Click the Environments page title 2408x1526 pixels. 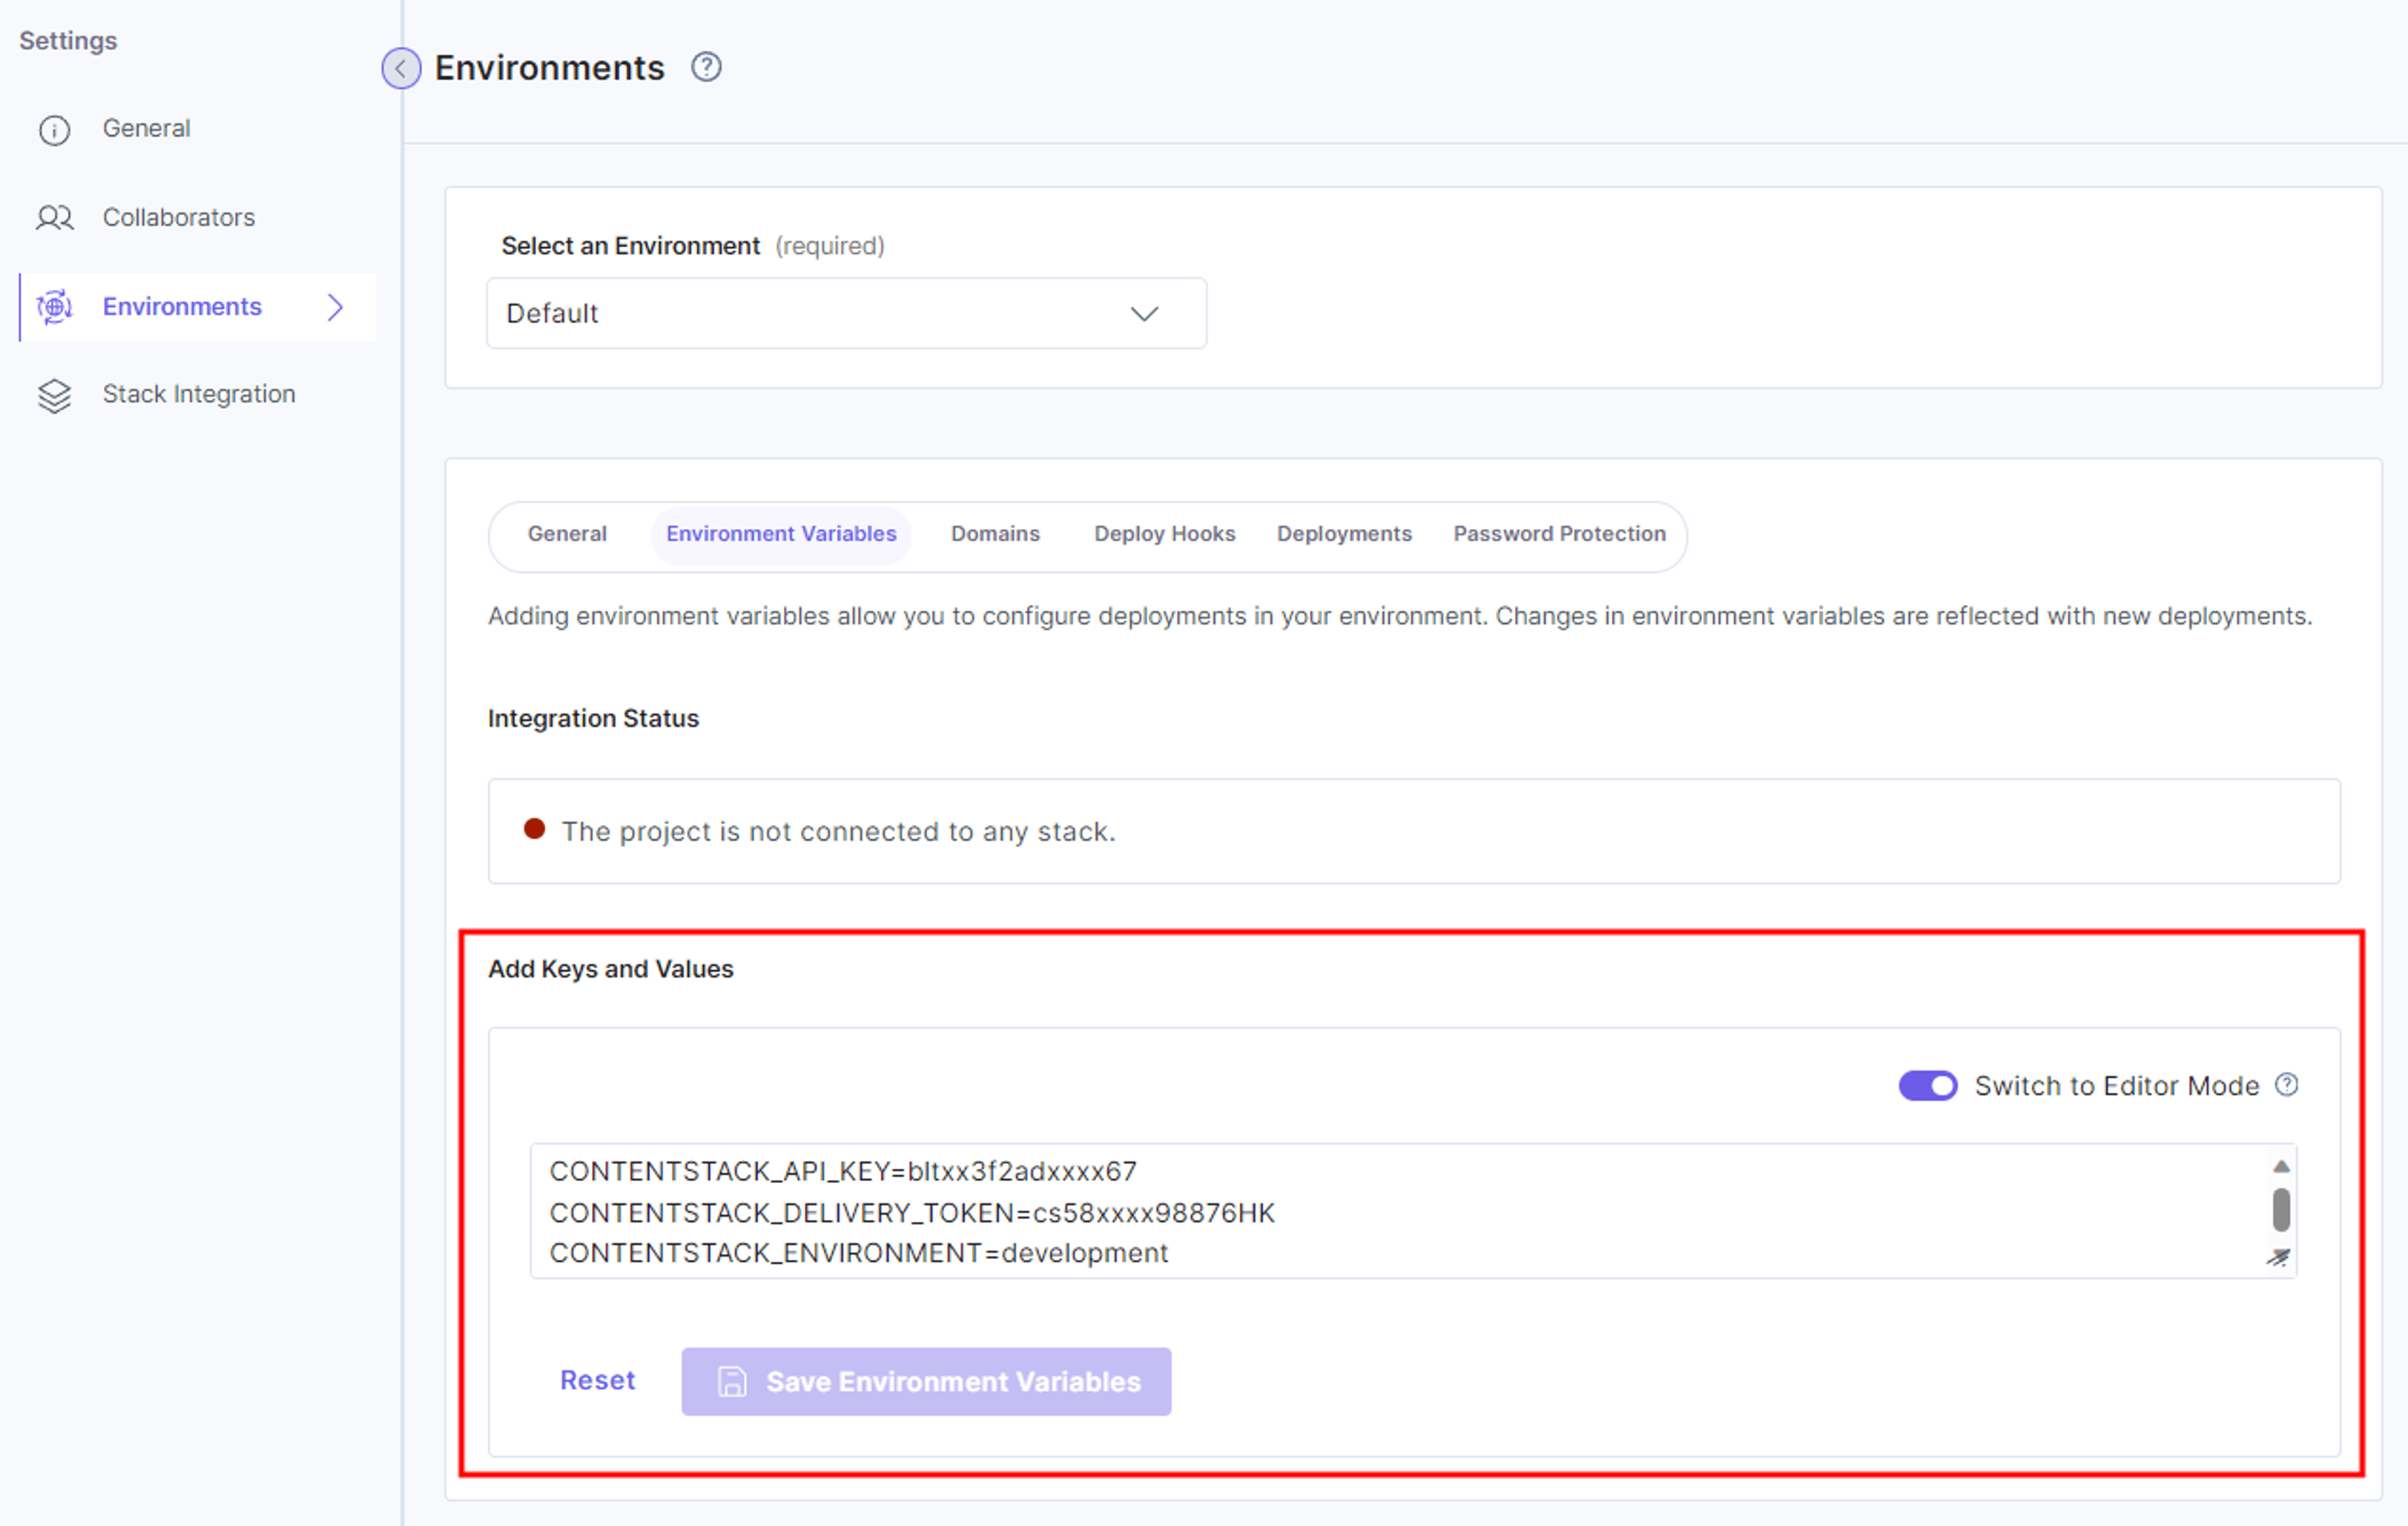(x=549, y=67)
